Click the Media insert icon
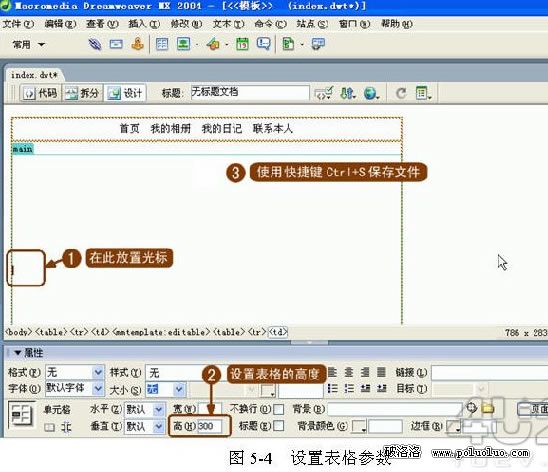 [213, 44]
